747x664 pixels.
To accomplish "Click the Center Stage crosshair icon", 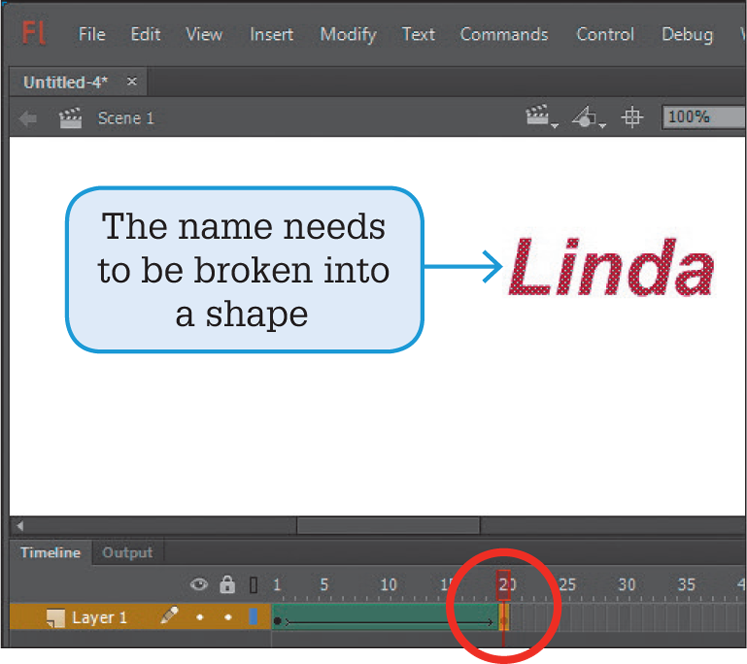I will click(x=632, y=117).
